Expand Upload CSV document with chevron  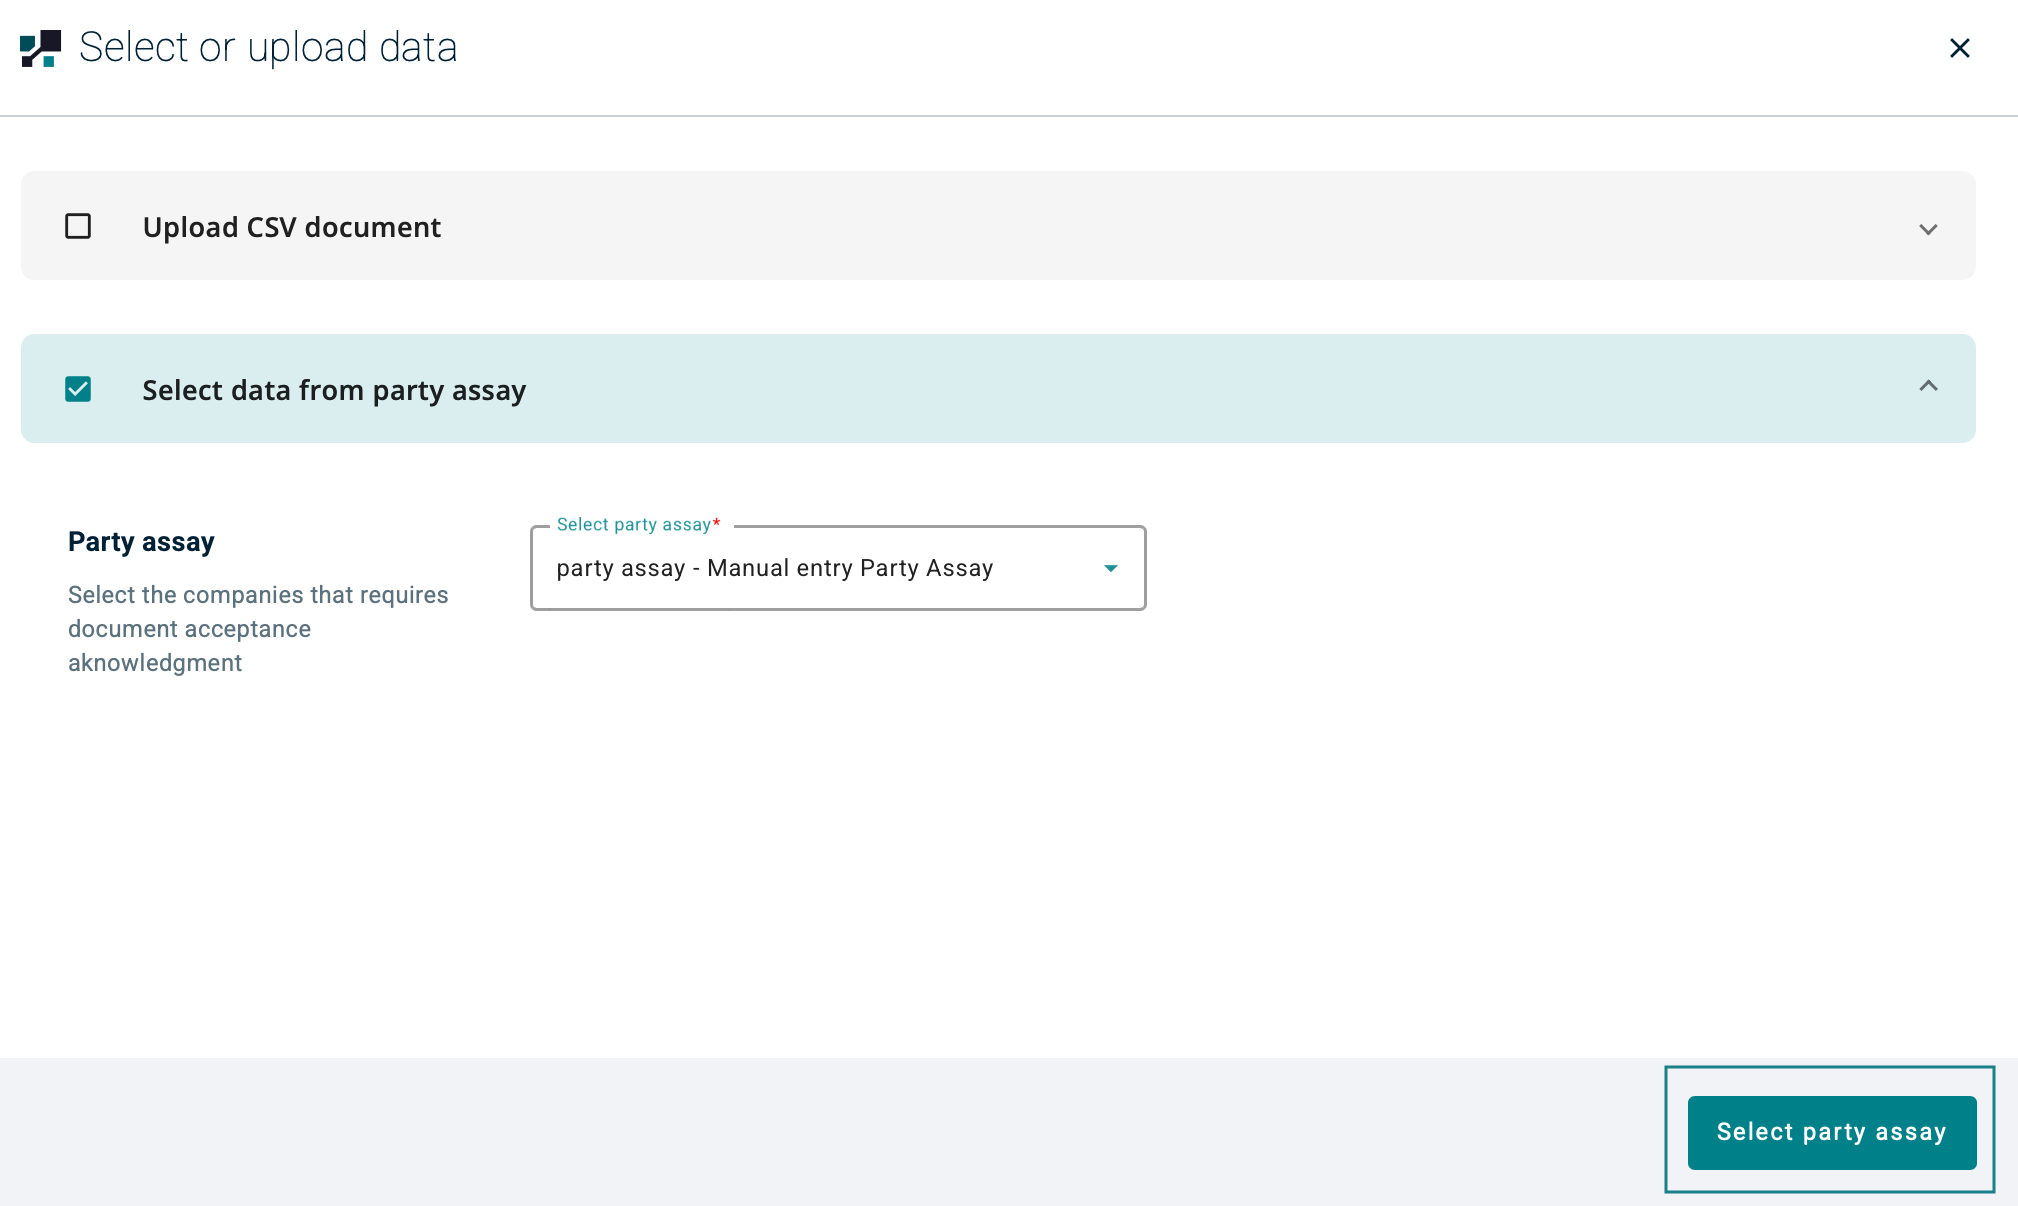coord(1928,229)
